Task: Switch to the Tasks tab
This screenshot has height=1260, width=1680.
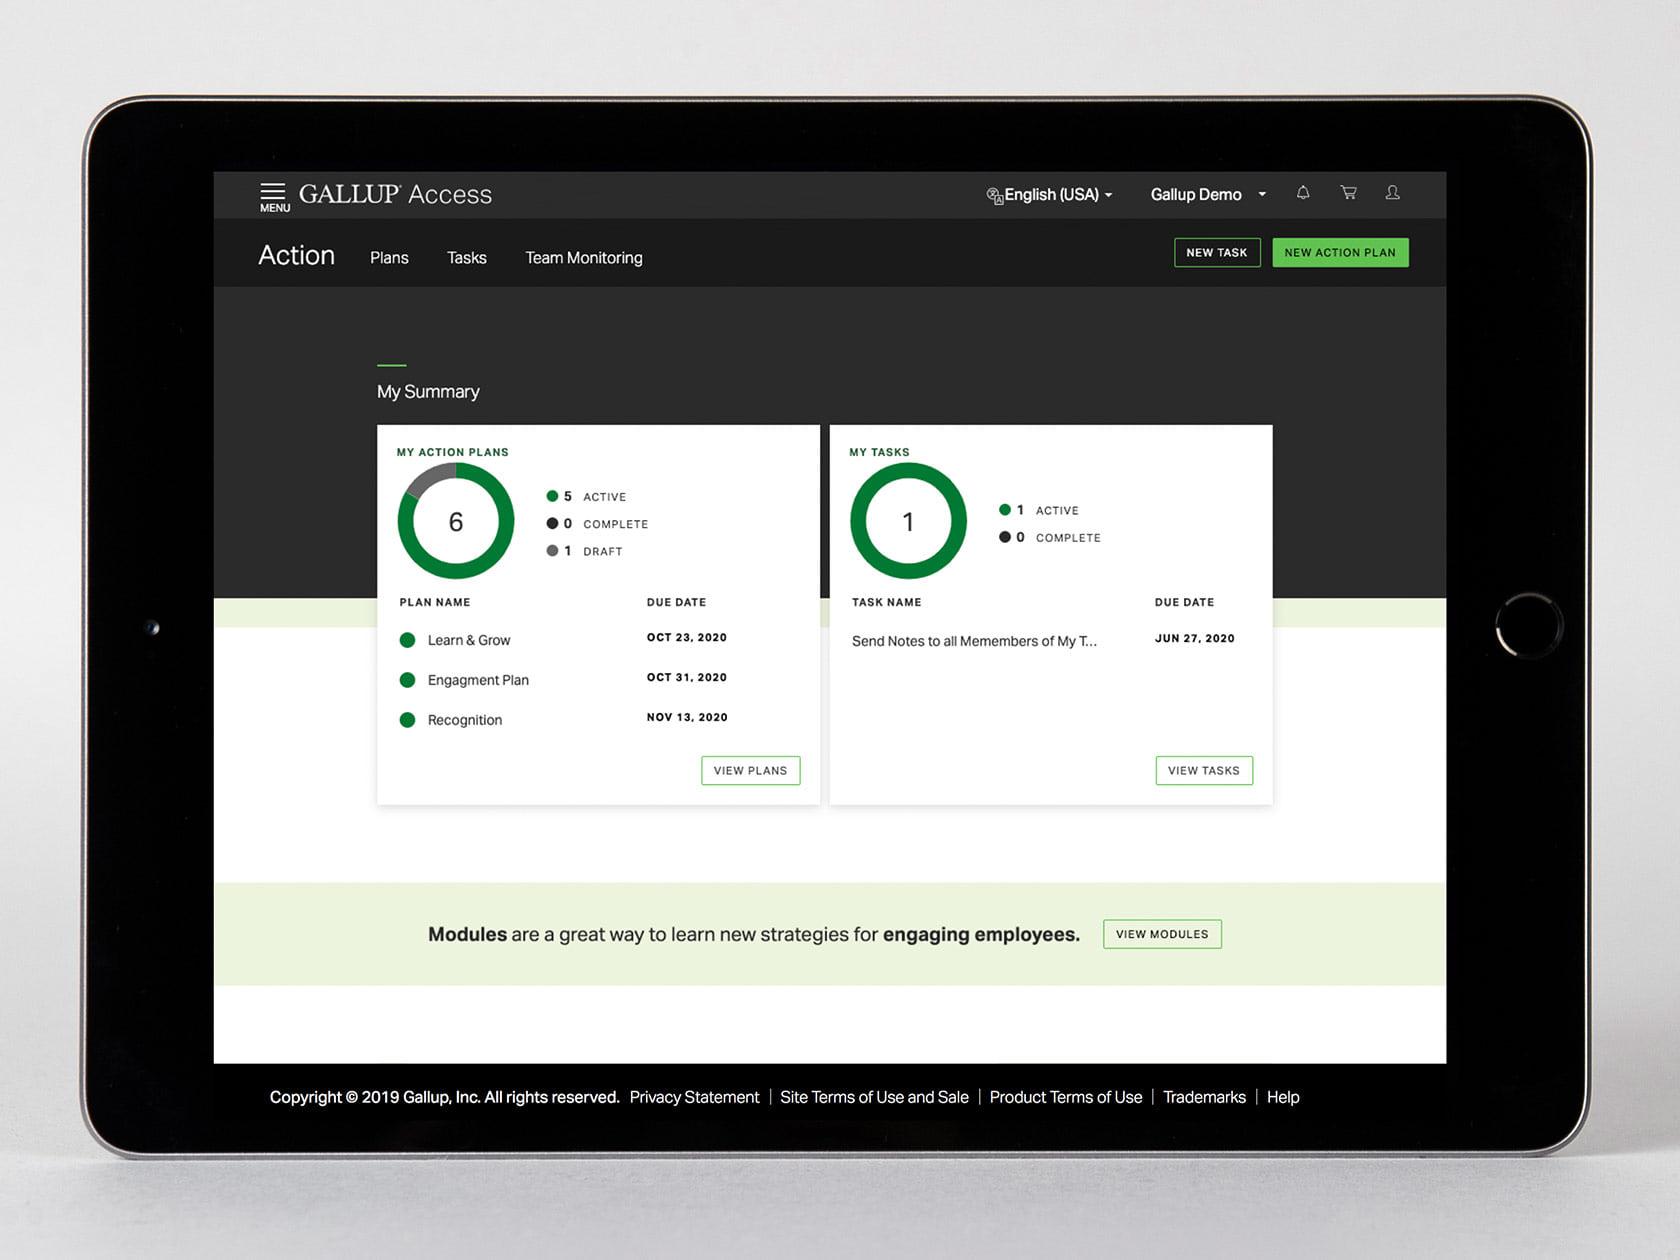Action: (466, 257)
